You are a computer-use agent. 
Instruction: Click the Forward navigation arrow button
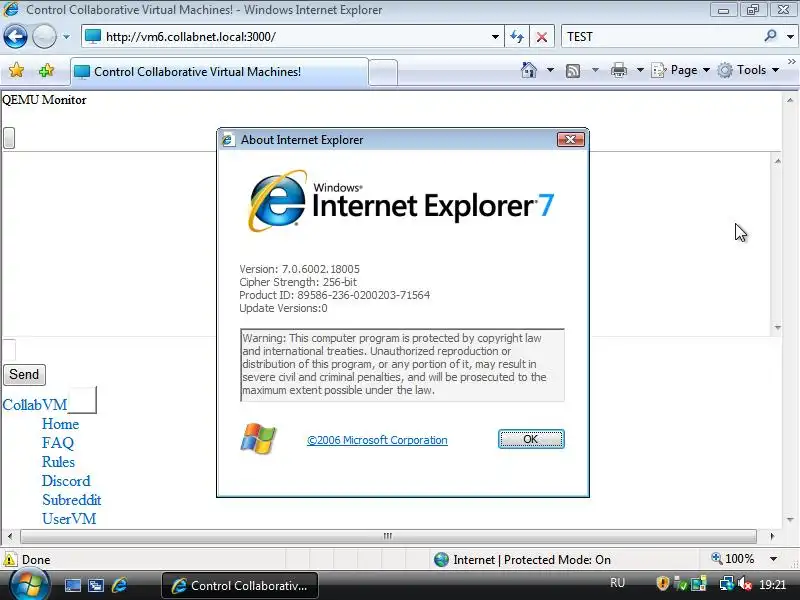pos(44,37)
